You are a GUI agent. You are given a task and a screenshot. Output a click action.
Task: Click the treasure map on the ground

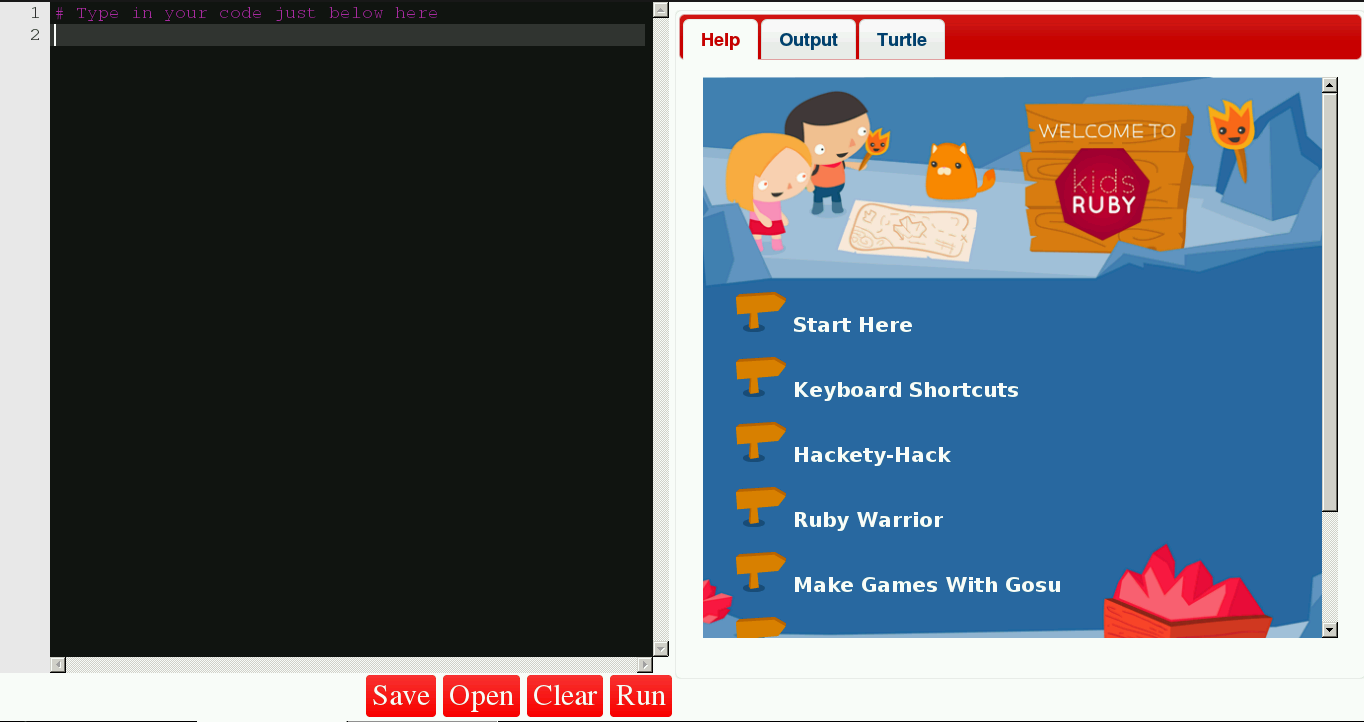(x=907, y=230)
